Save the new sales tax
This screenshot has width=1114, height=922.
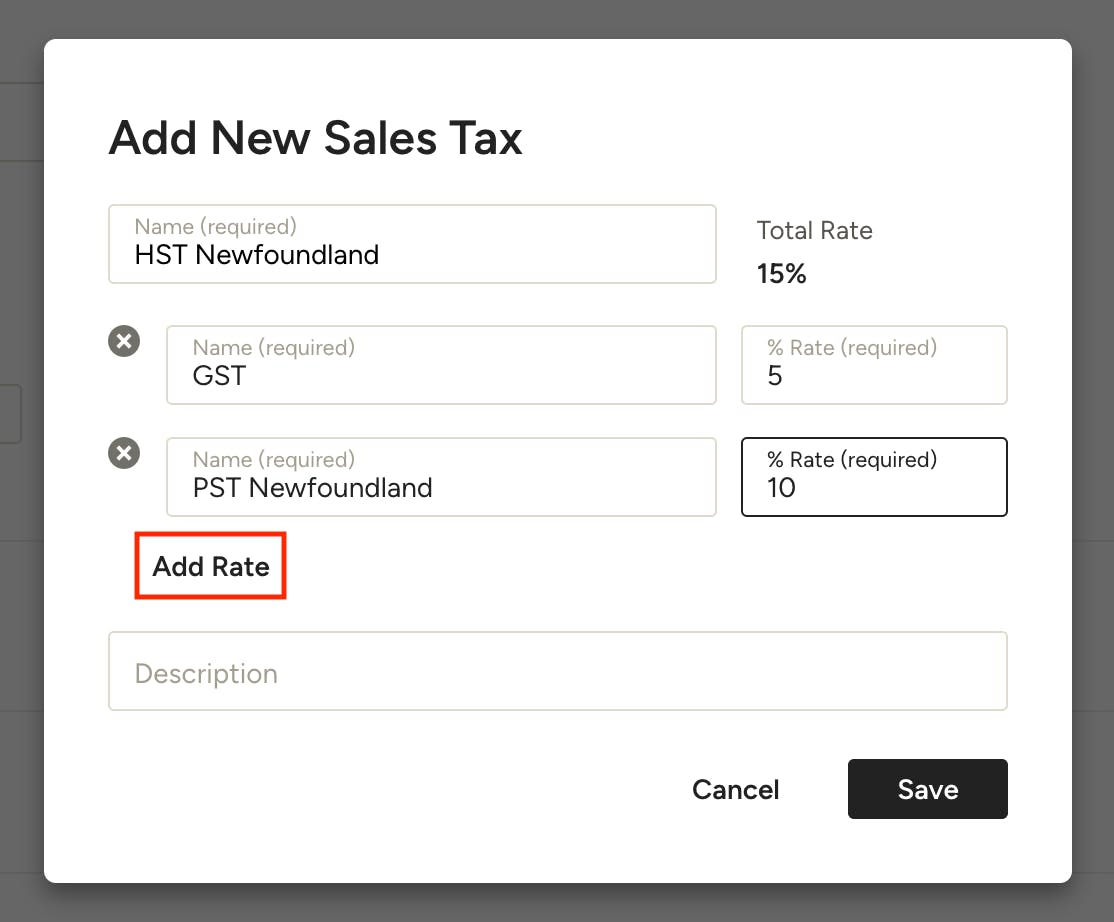927,789
